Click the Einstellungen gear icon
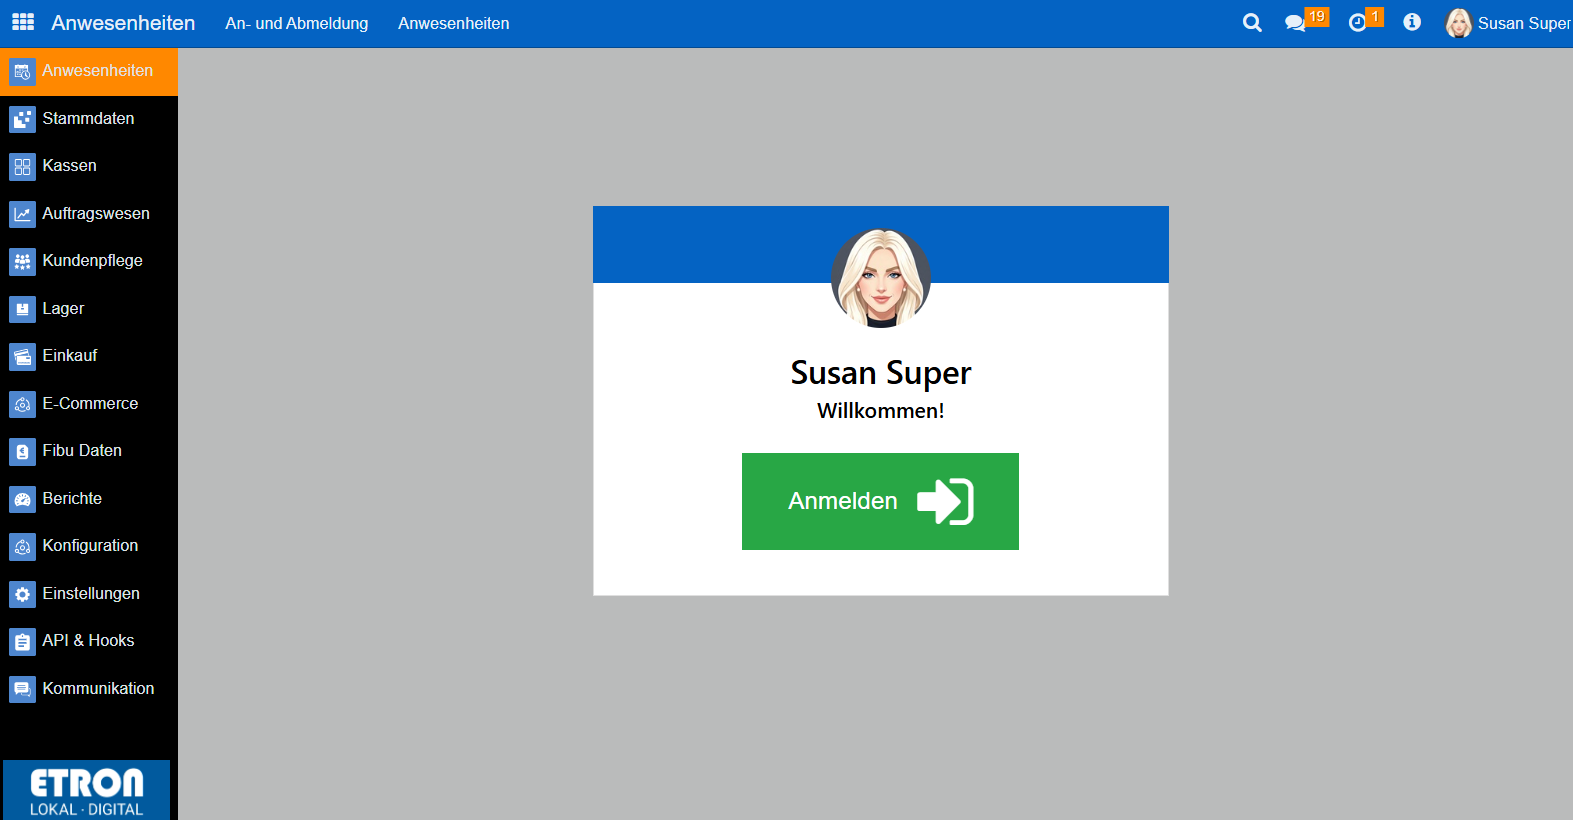 tap(22, 594)
